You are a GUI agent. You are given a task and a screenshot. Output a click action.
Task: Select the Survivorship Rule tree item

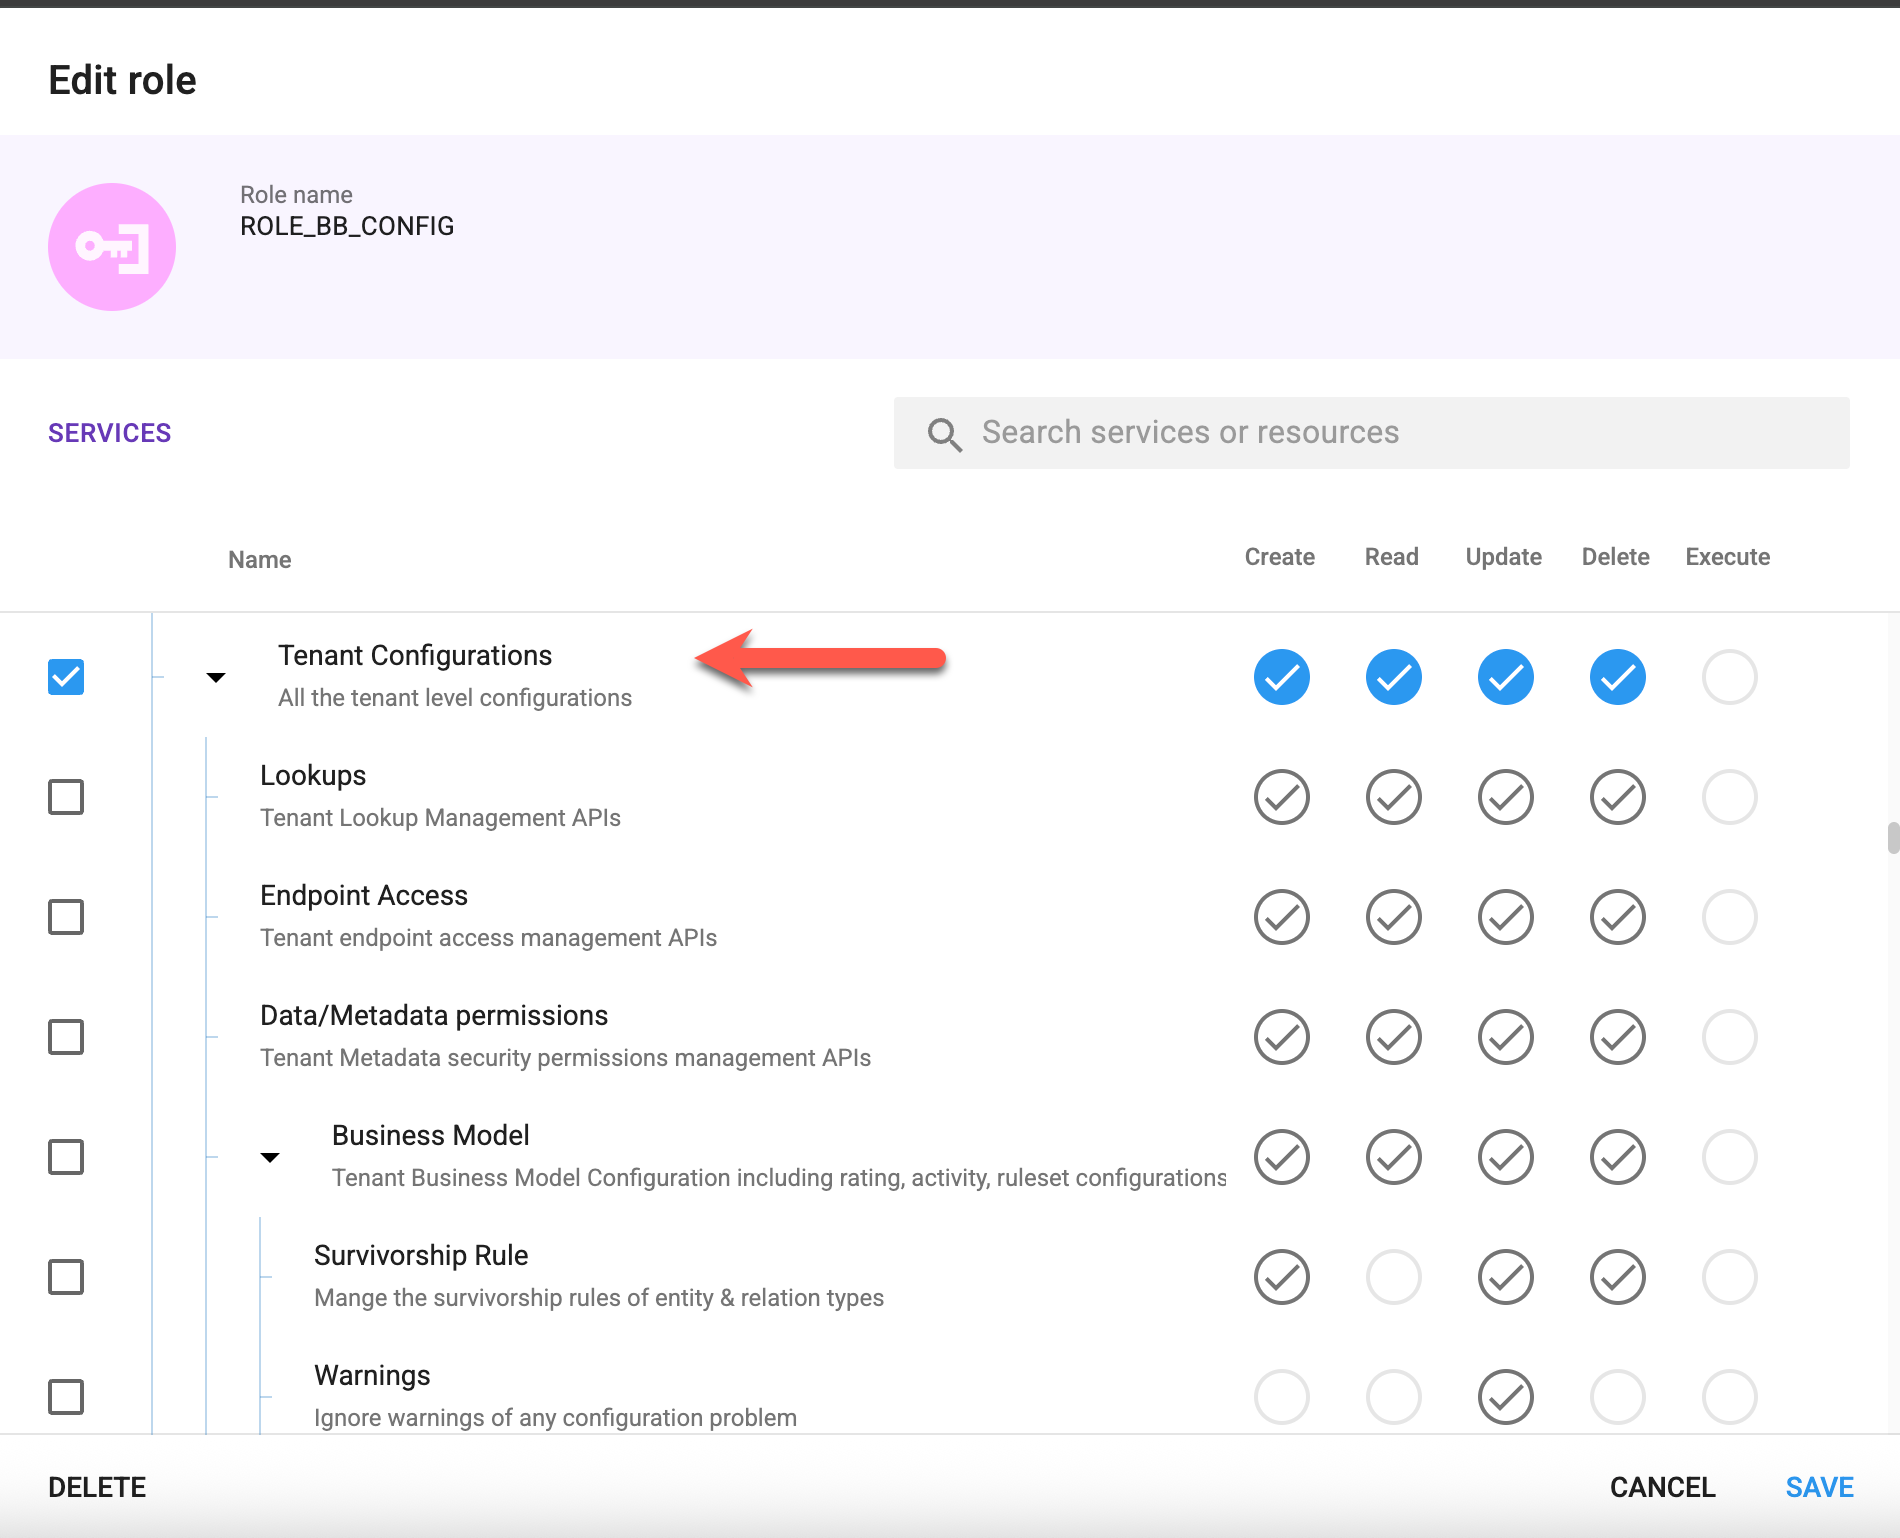coord(421,1256)
